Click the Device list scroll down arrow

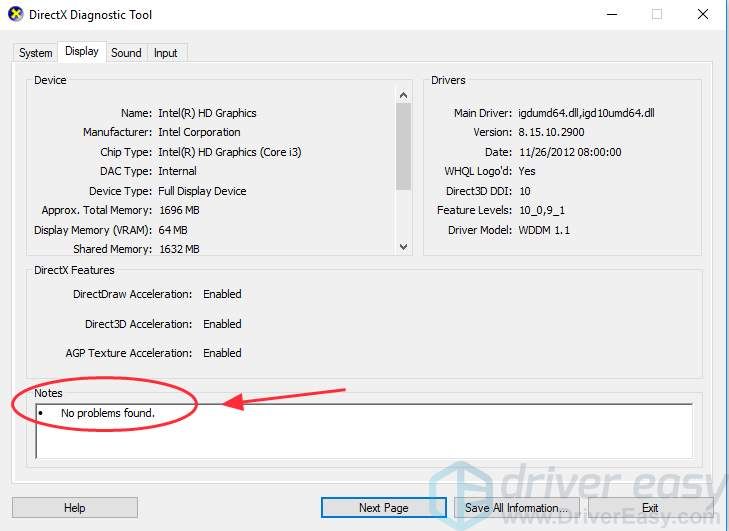pyautogui.click(x=404, y=246)
